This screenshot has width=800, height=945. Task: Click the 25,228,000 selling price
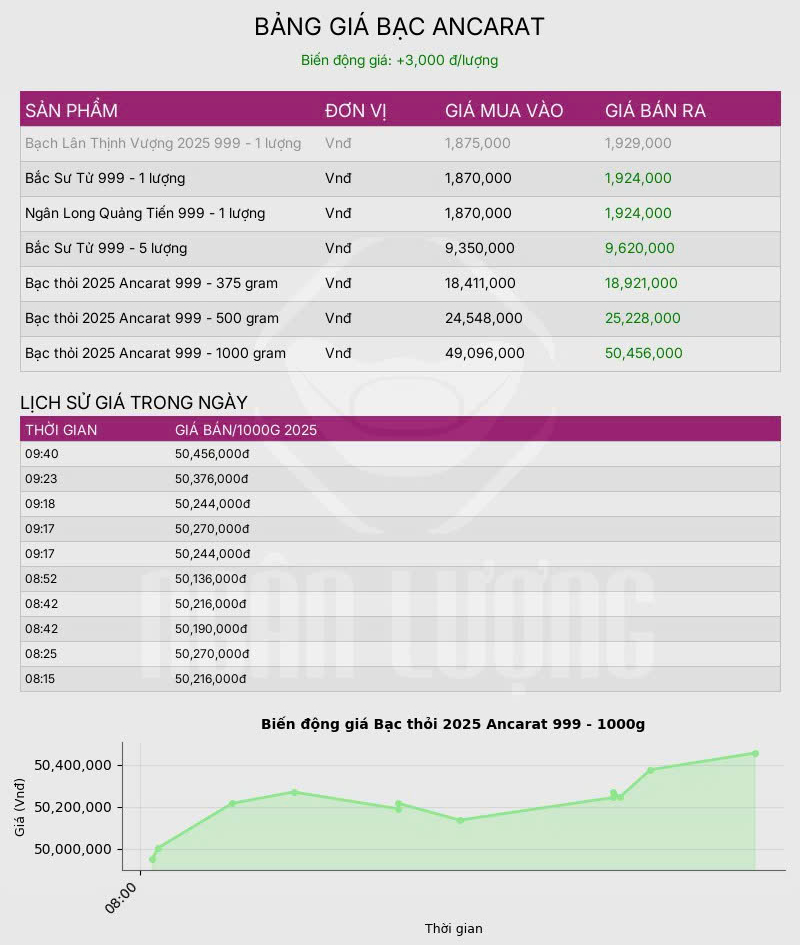642,318
